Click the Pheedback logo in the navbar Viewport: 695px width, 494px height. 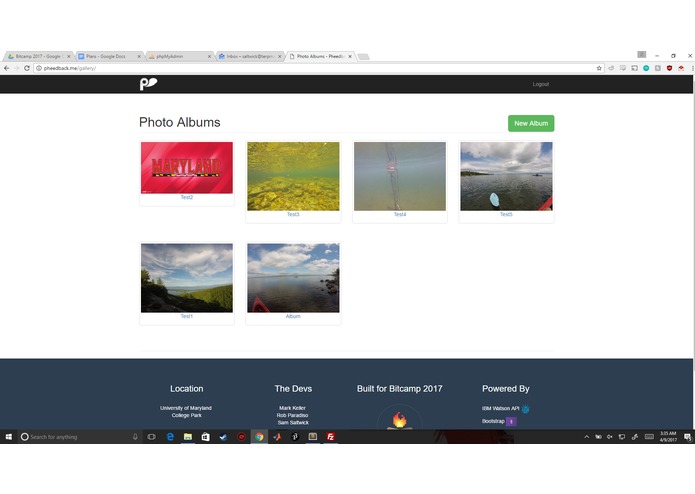click(x=148, y=84)
